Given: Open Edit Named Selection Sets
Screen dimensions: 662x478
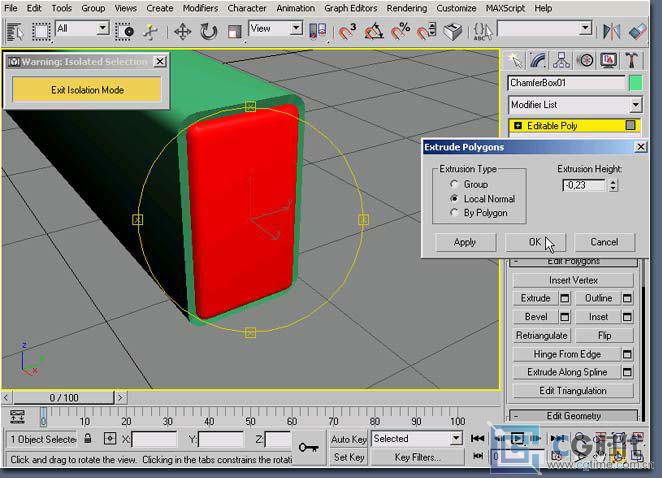Looking at the screenshot, I should [x=453, y=32].
